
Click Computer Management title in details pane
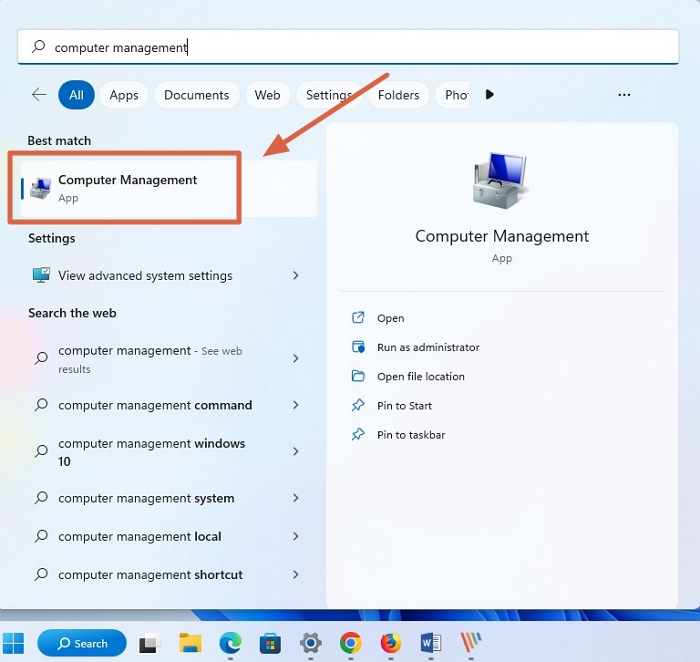(x=502, y=236)
